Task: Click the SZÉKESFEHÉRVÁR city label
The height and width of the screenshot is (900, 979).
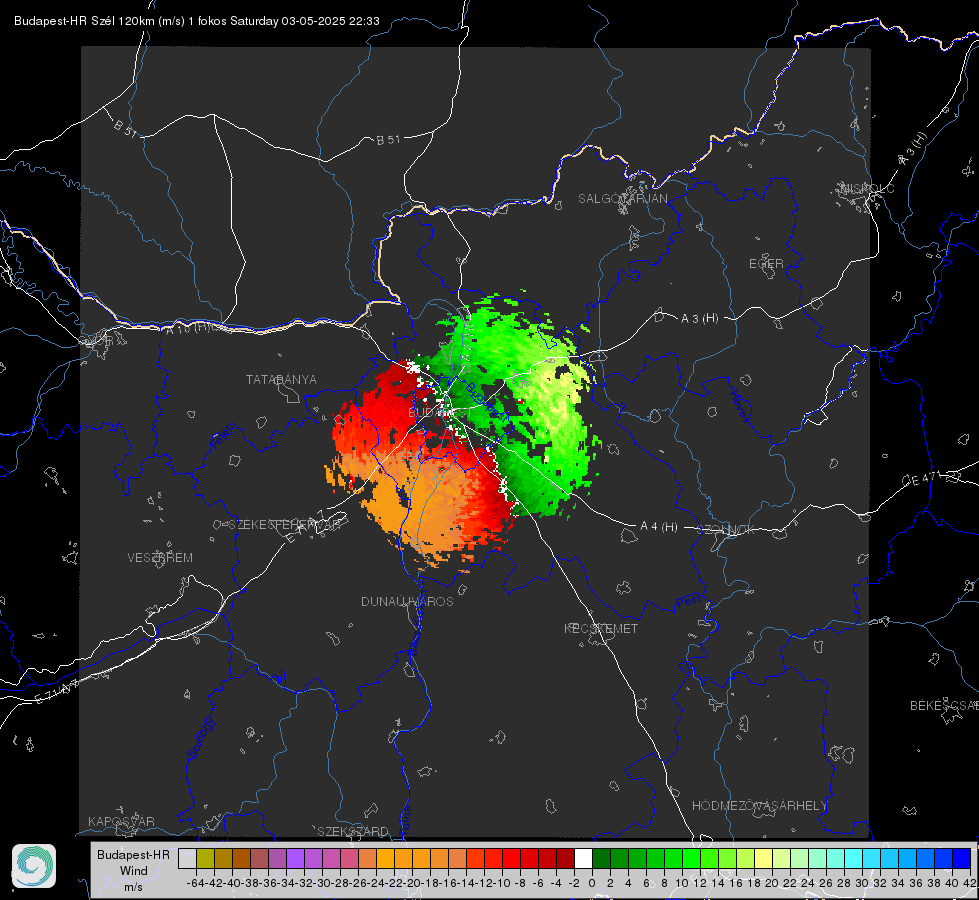Action: (284, 525)
